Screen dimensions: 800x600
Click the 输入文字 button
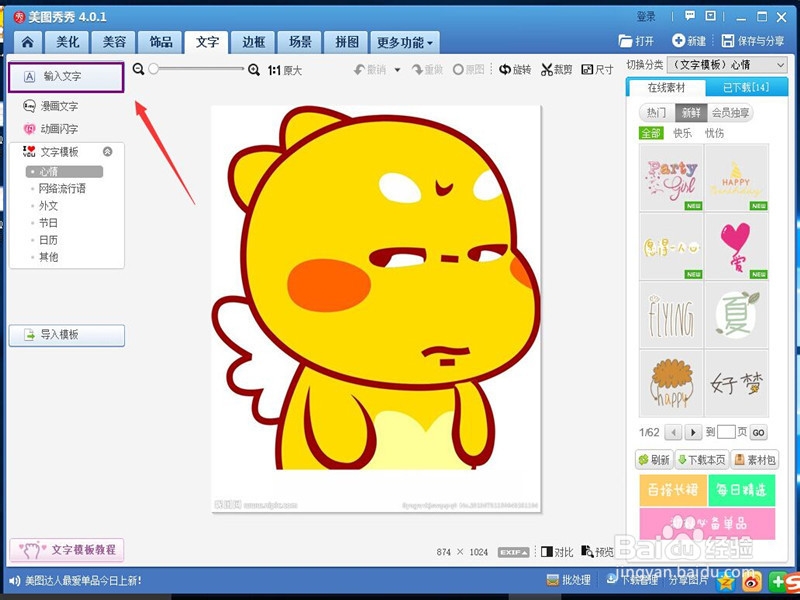click(x=66, y=77)
